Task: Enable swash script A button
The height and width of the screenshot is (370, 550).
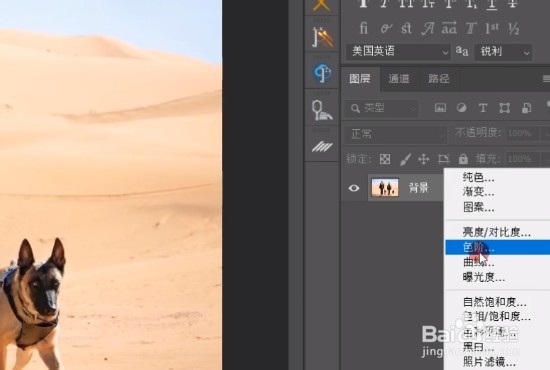Action: [x=428, y=28]
